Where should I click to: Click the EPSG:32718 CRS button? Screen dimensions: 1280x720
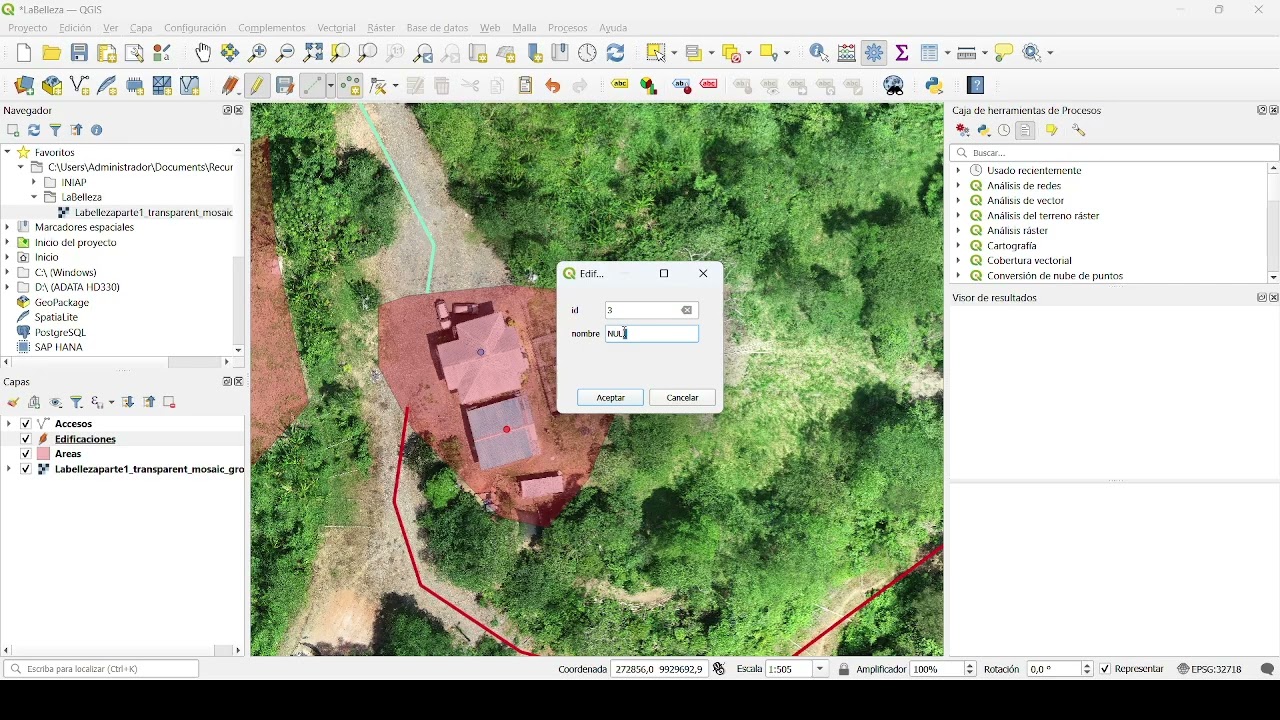[x=1210, y=670]
